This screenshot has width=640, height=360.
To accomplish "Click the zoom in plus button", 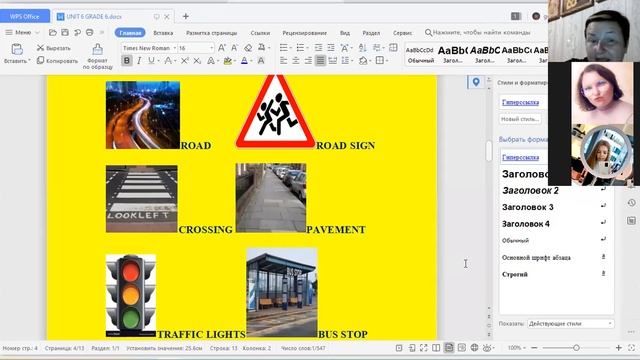I will point(619,348).
